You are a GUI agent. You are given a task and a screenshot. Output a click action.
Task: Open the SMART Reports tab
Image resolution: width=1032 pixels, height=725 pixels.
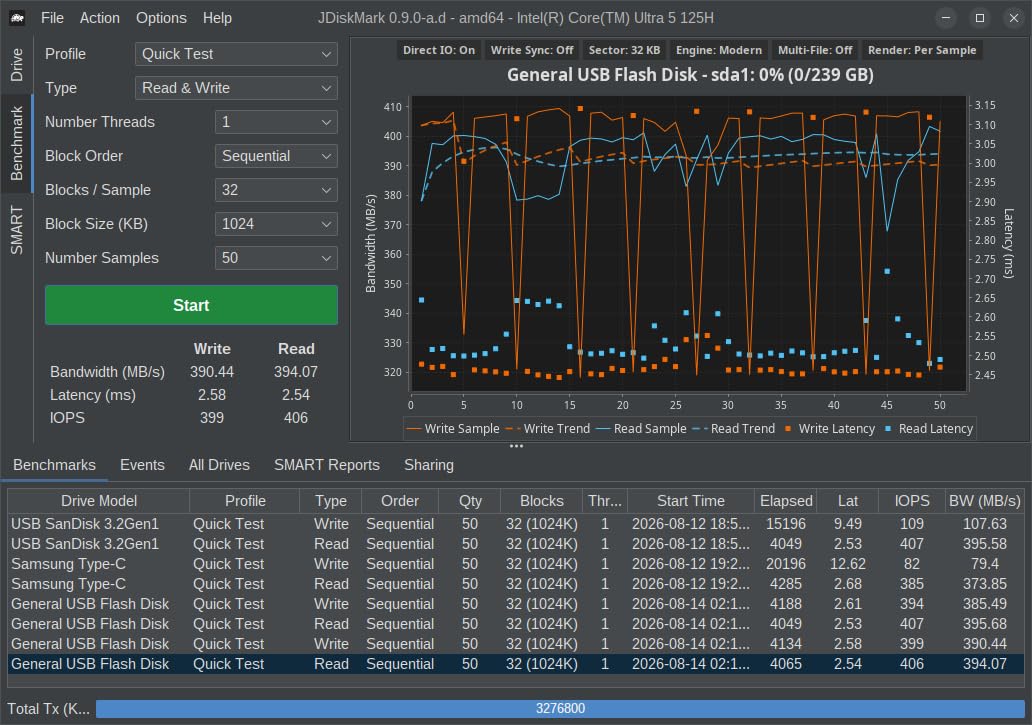tap(327, 465)
